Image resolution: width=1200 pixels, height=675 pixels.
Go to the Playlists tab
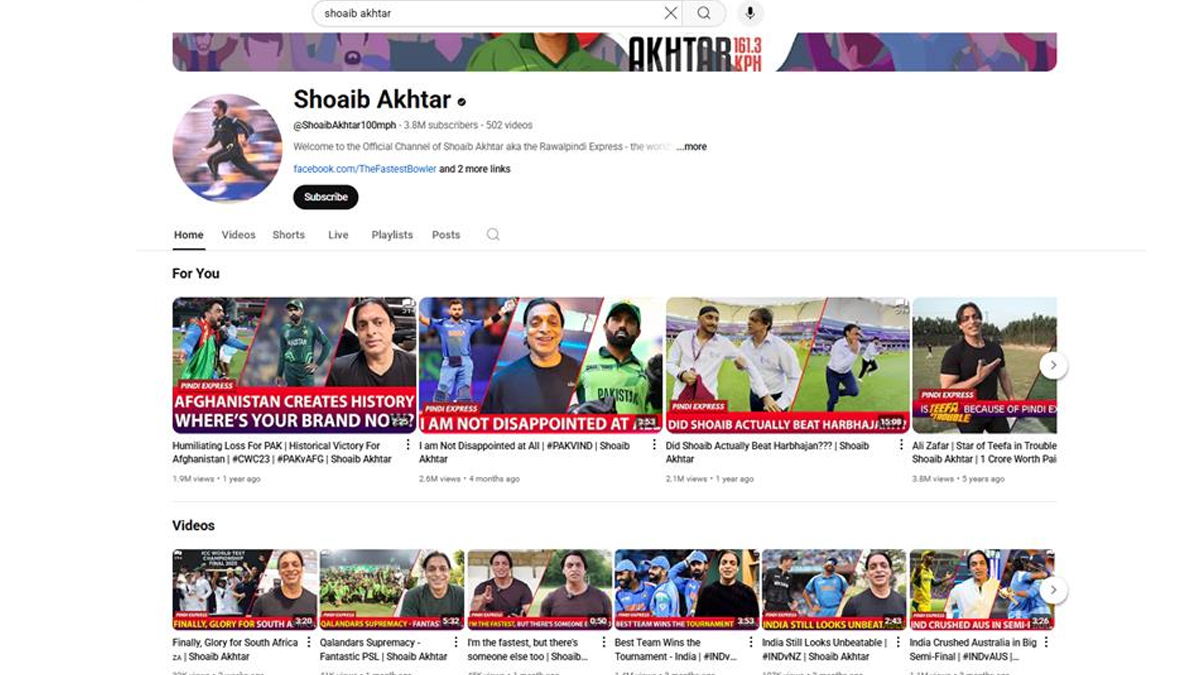point(392,235)
